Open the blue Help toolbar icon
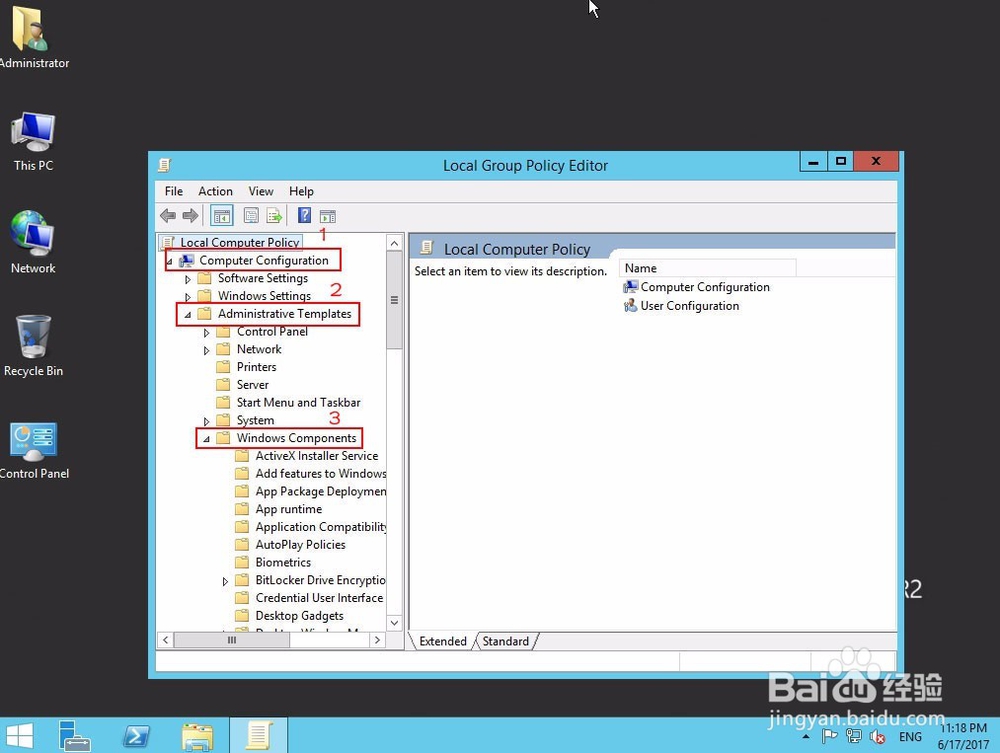1000x753 pixels. (x=305, y=216)
